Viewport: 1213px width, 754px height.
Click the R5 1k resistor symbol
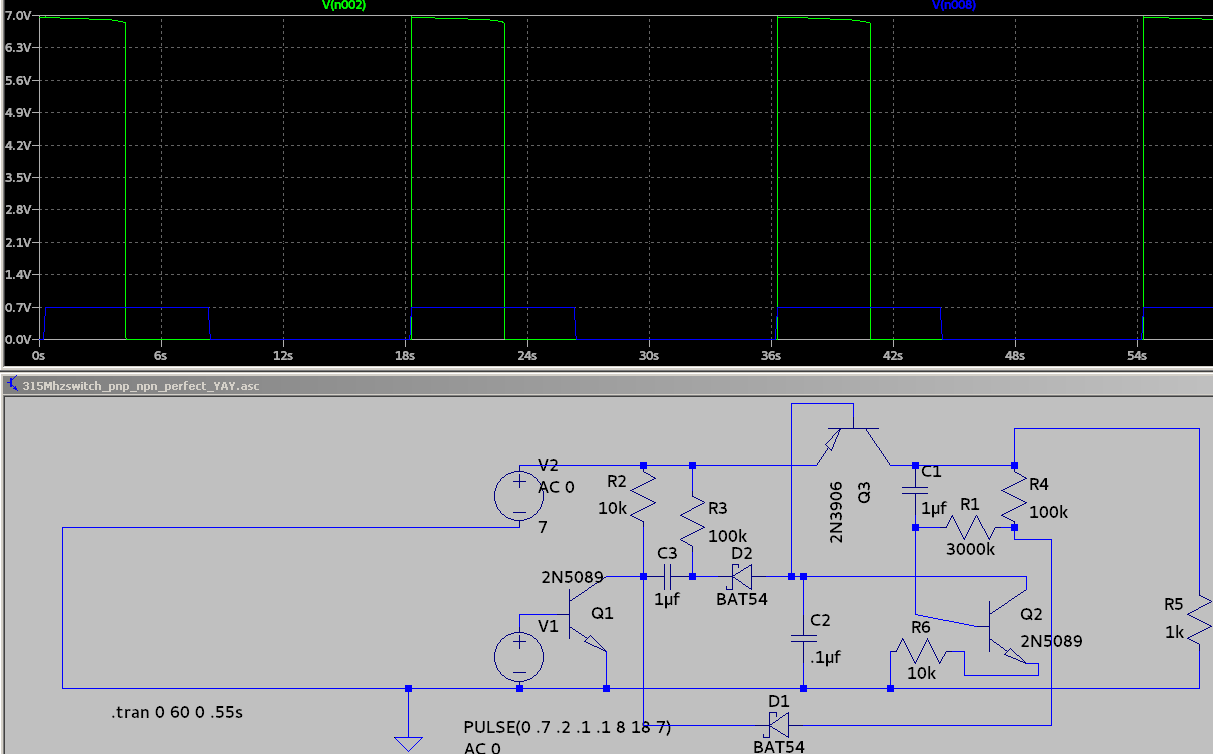tap(1198, 620)
